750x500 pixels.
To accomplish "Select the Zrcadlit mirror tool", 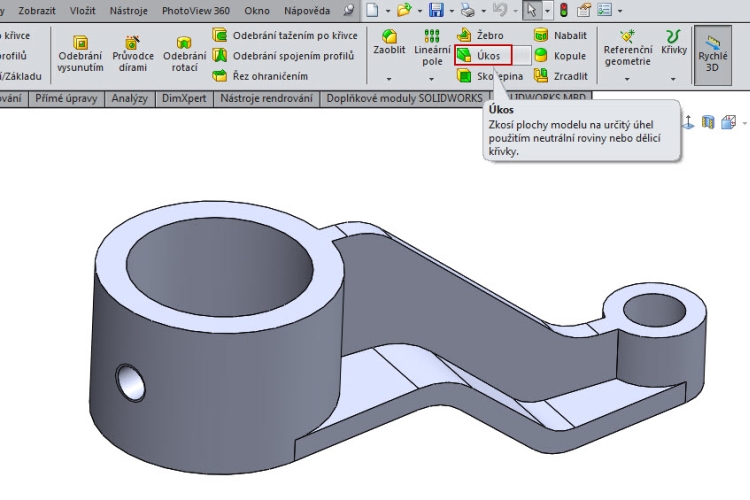I will (x=561, y=76).
